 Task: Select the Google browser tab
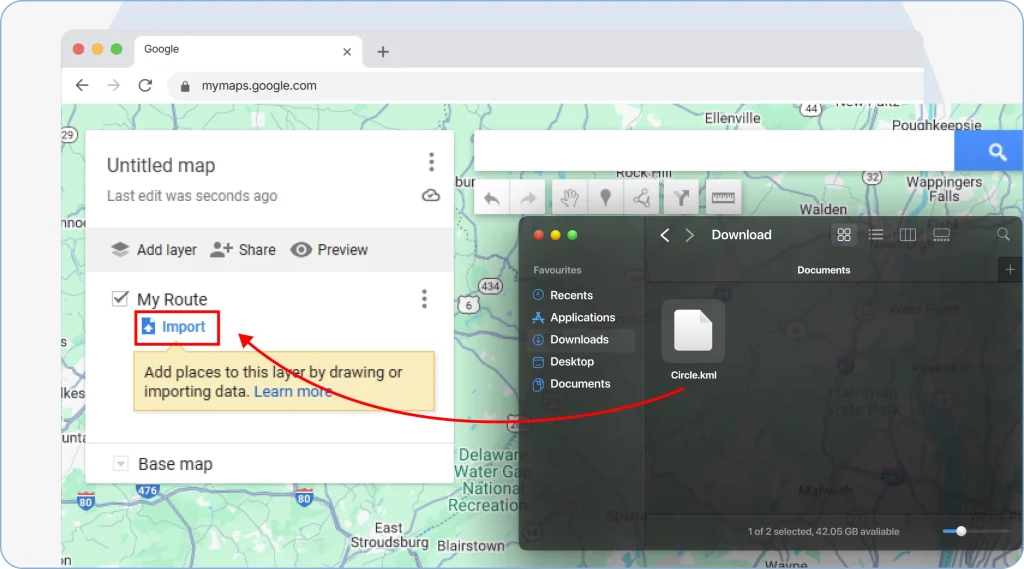point(248,50)
